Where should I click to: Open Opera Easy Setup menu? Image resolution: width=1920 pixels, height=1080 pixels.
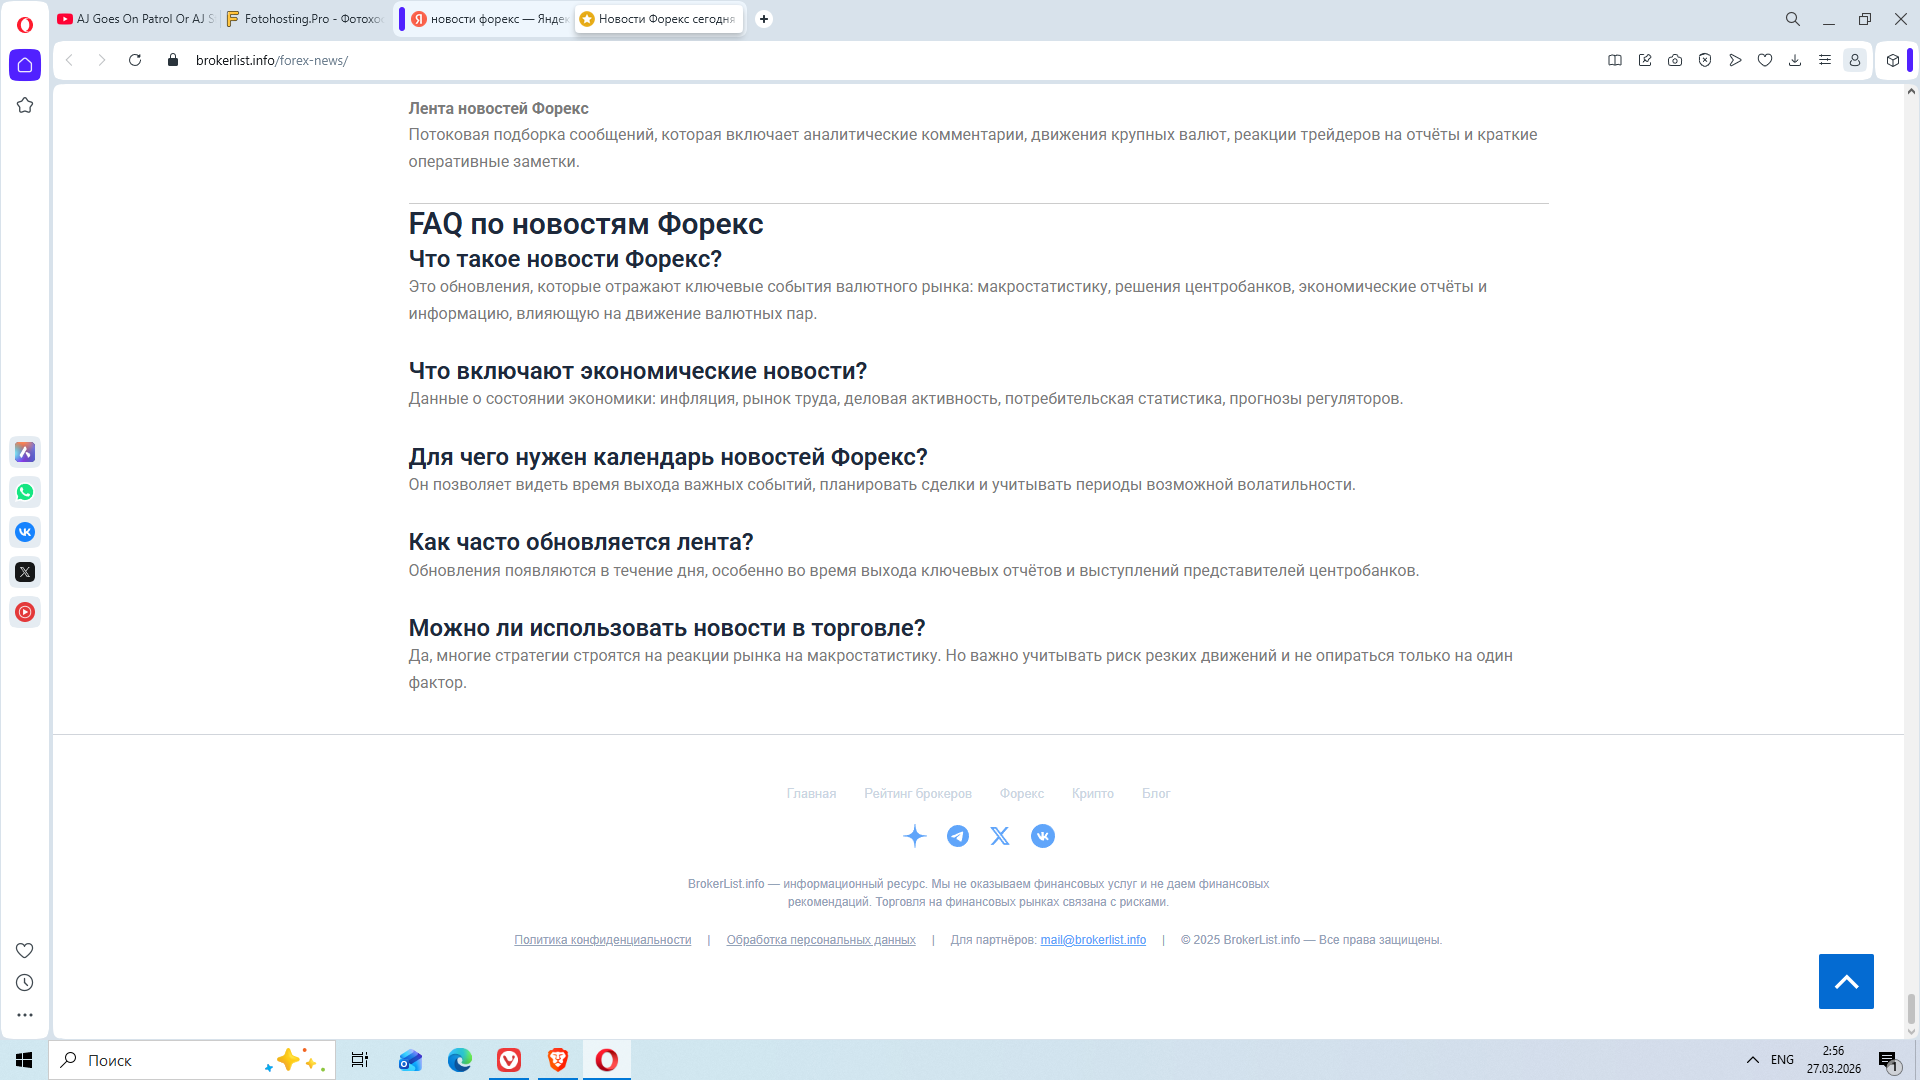pos(1825,60)
